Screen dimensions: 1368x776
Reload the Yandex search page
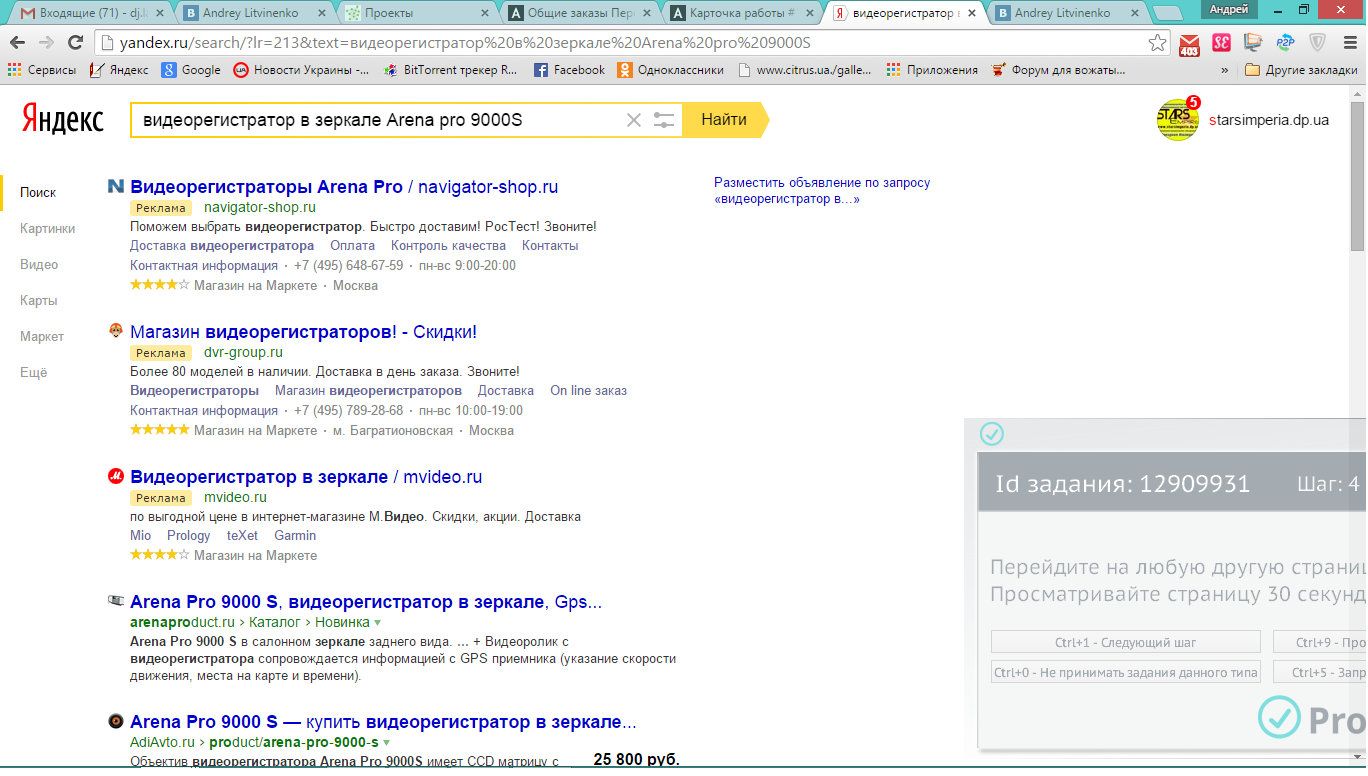(75, 43)
